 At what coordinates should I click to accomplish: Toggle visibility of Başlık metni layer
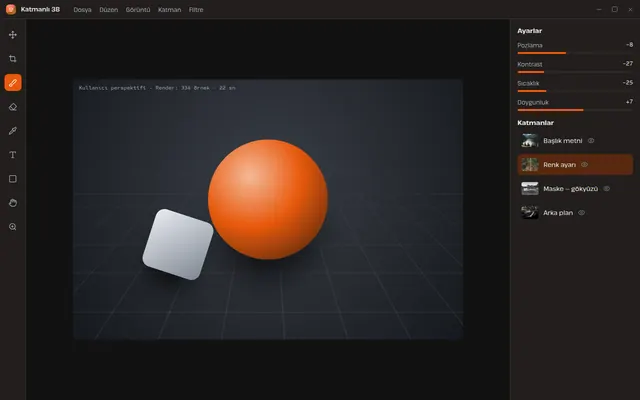click(591, 140)
